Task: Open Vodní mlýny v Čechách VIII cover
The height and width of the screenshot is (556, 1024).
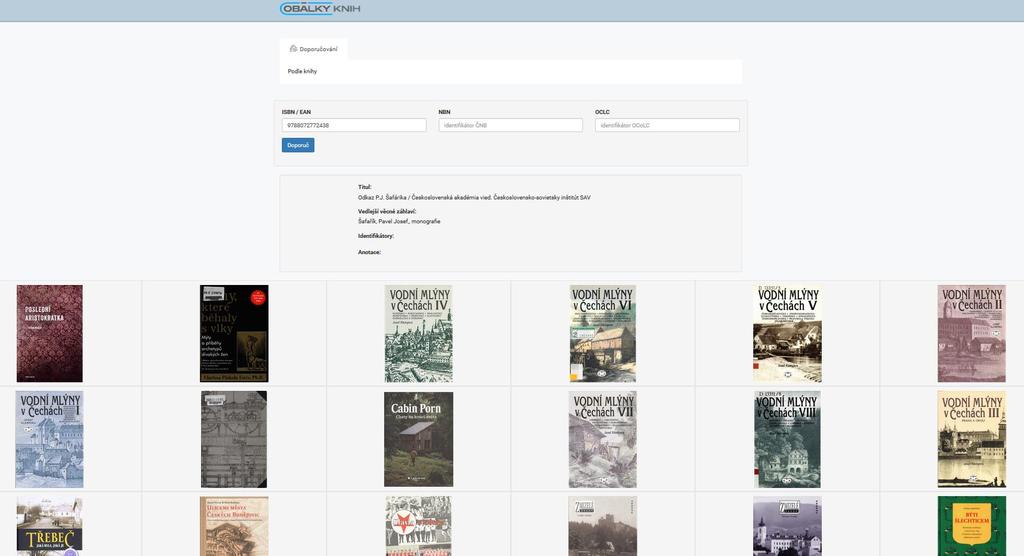Action: 788,439
